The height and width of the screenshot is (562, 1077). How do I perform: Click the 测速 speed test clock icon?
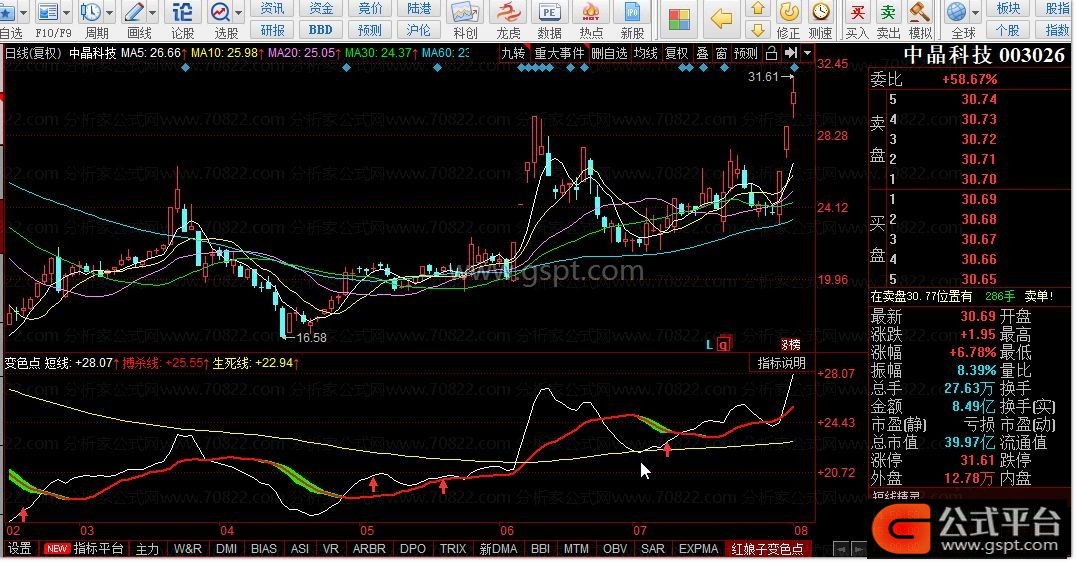821,12
